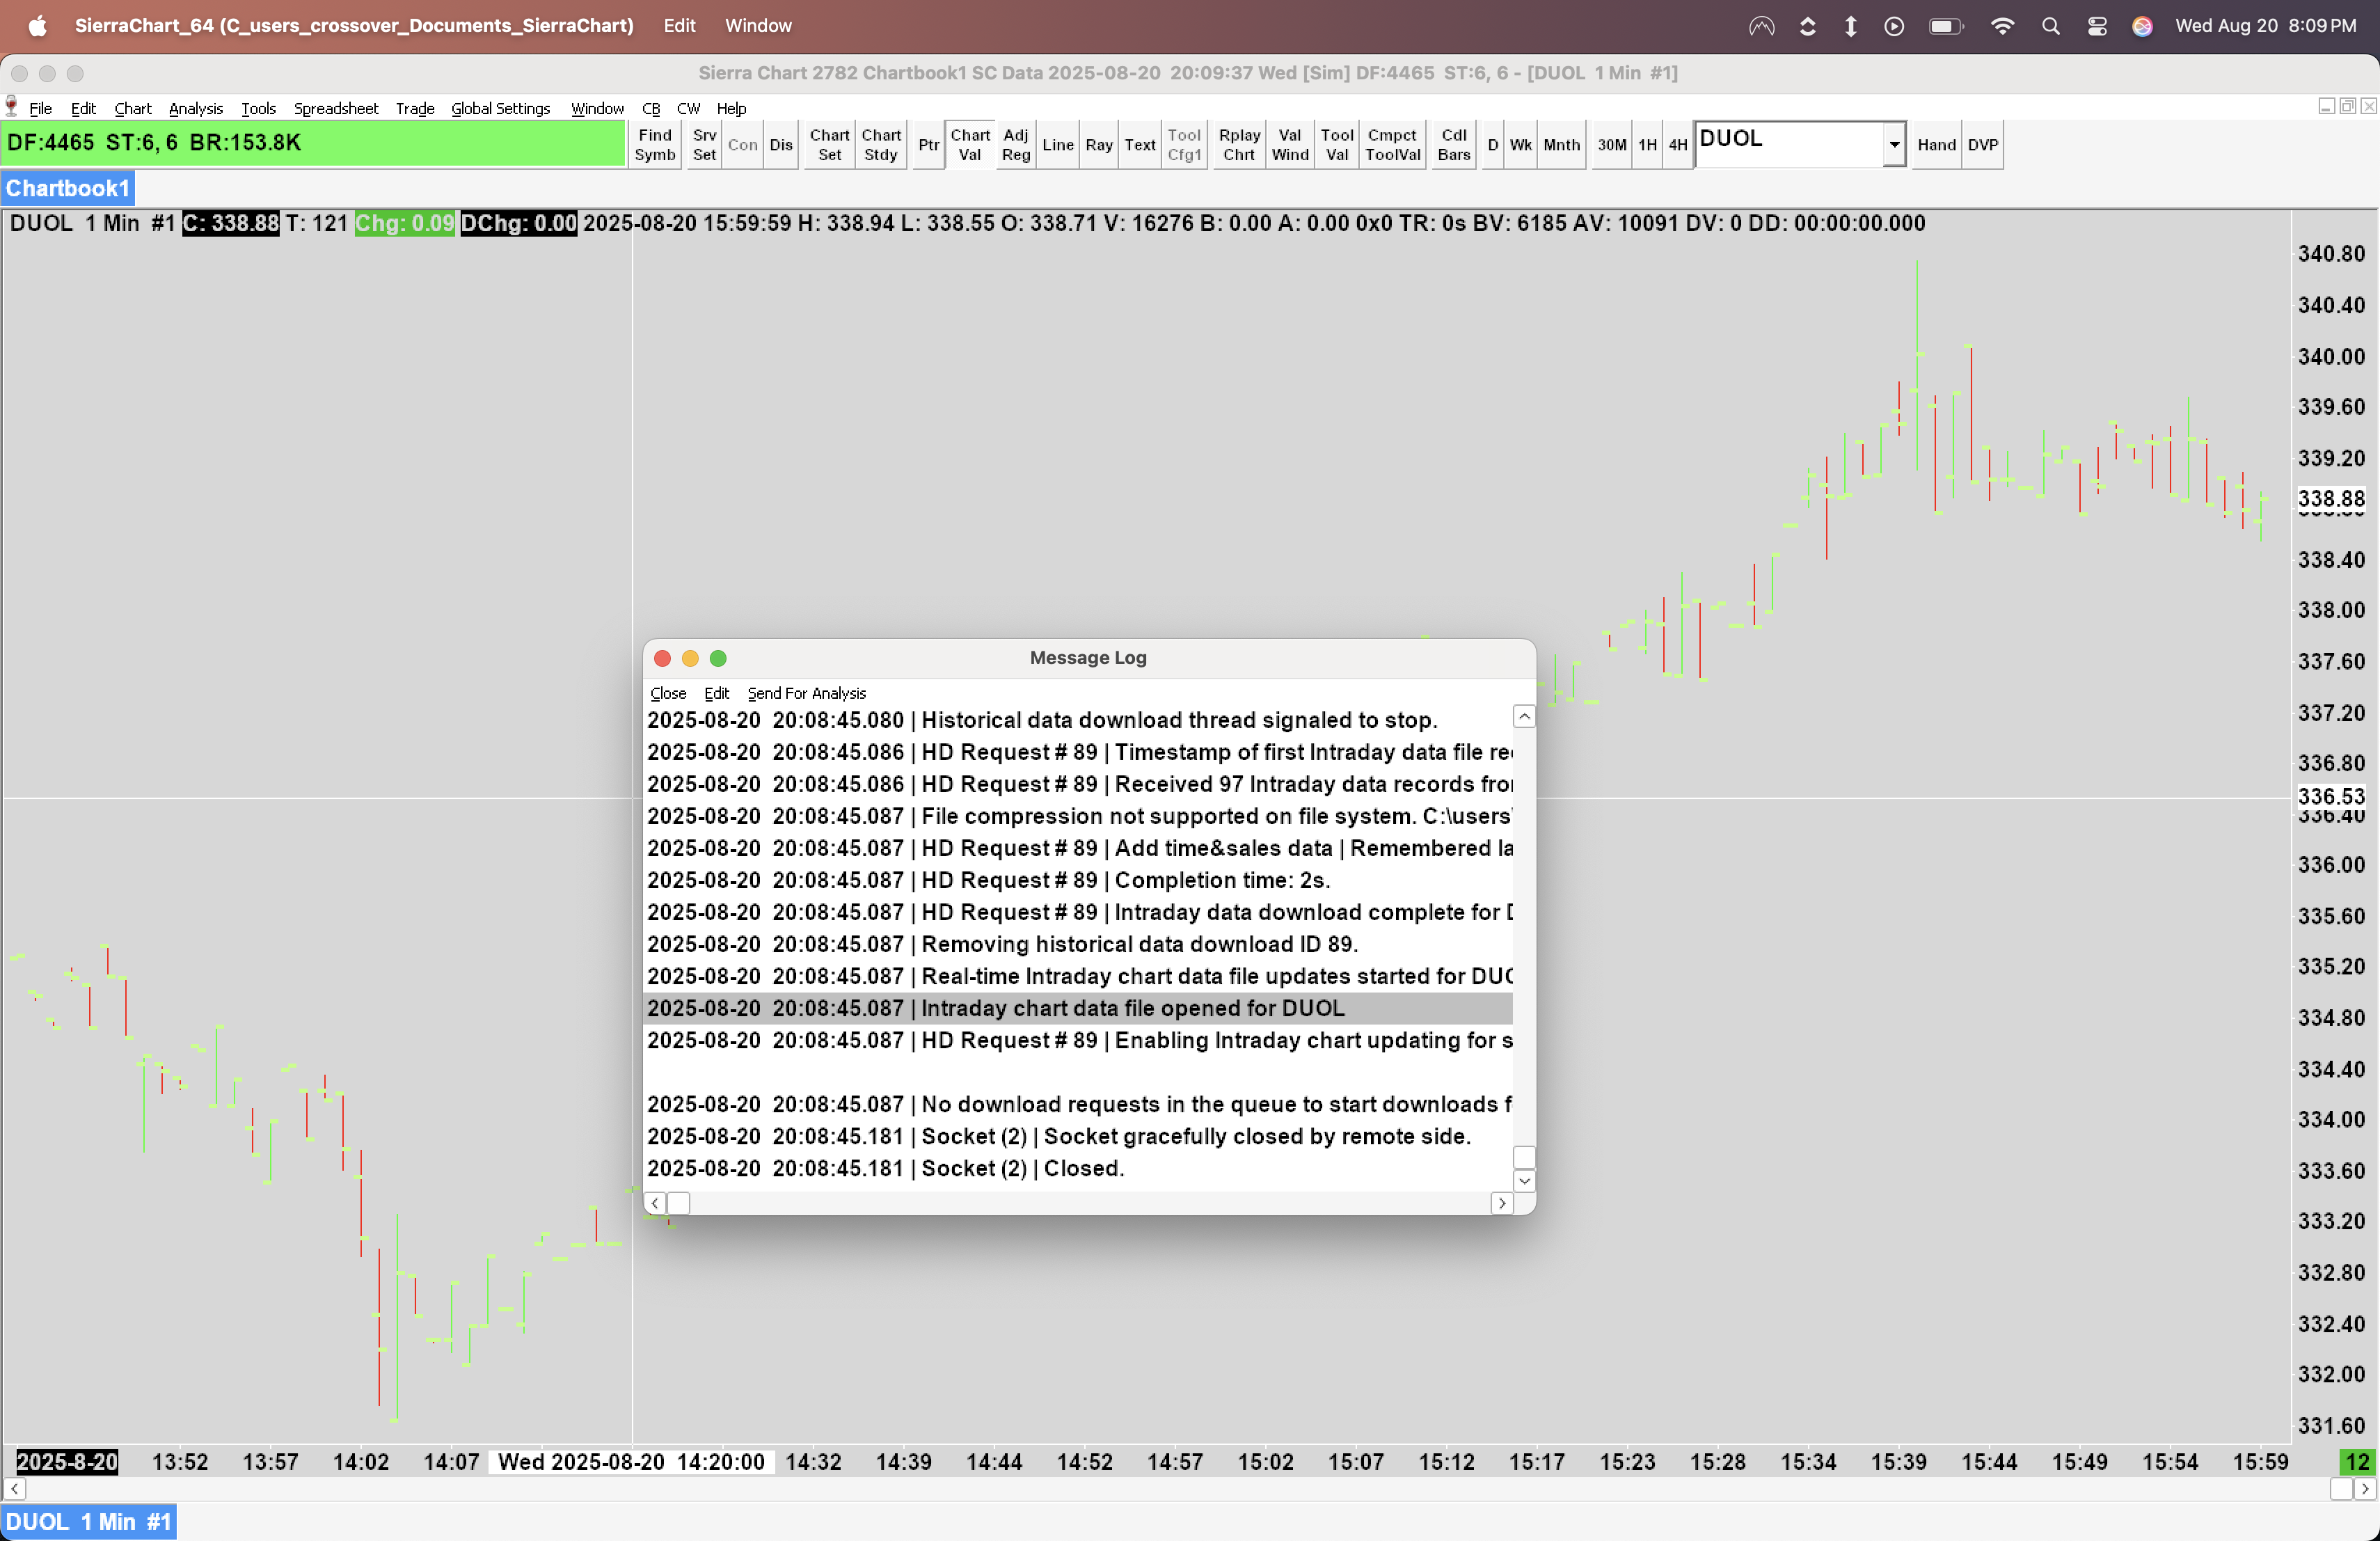The height and width of the screenshot is (1541, 2380).
Task: Toggle the Chart Values tool
Action: [969, 145]
